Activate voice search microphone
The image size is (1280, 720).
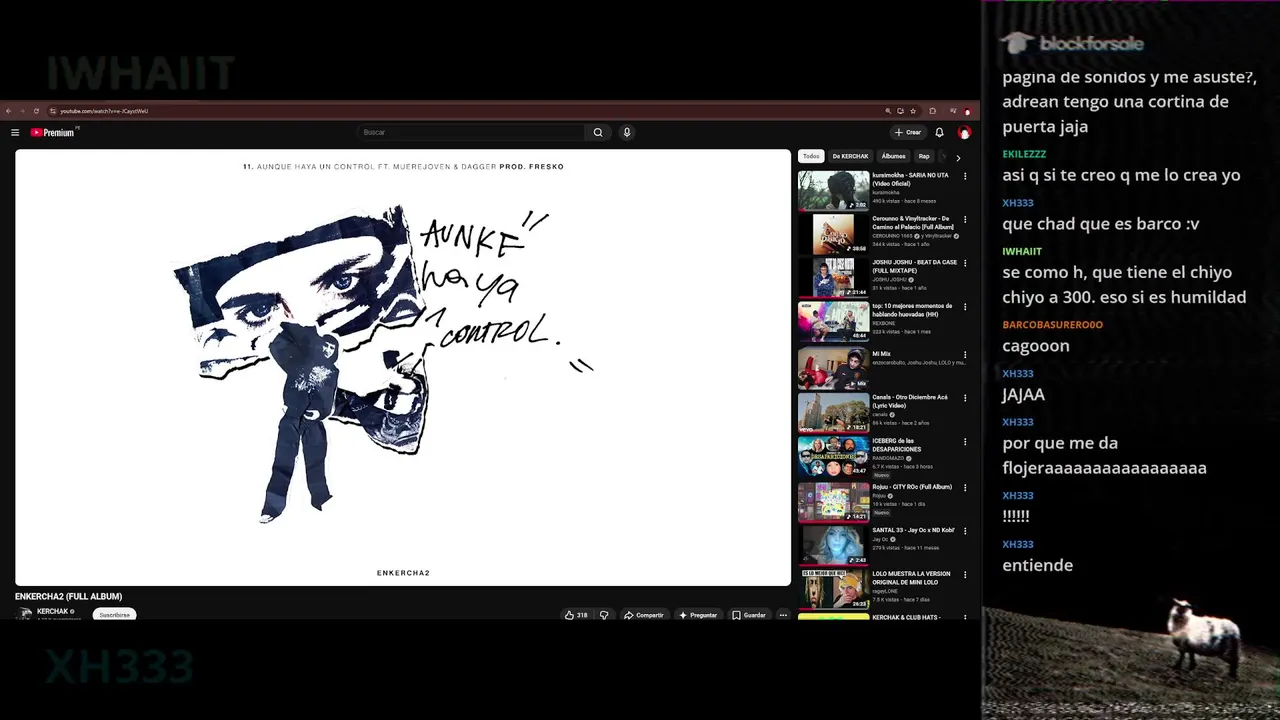click(627, 132)
